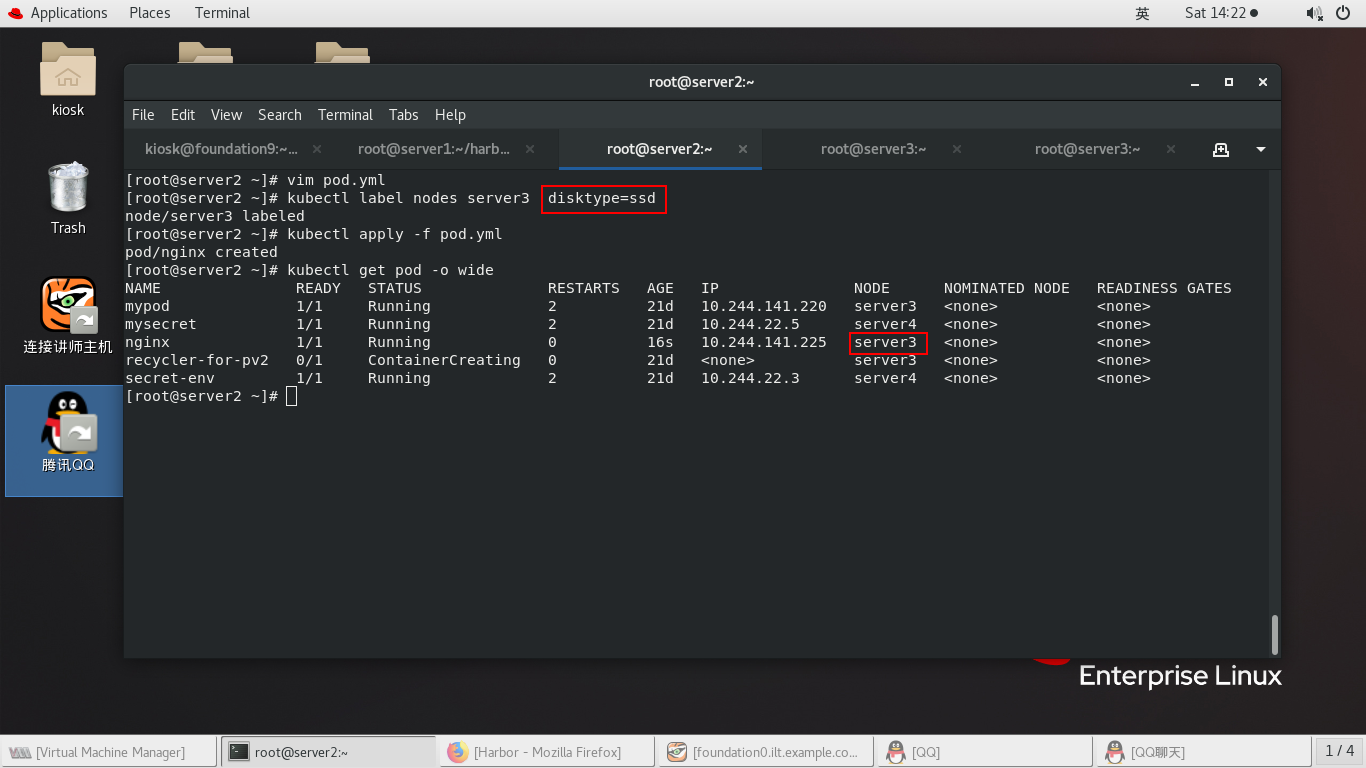
Task: Click the Virtual Machine Manager taskbar icon
Action: pos(107,752)
